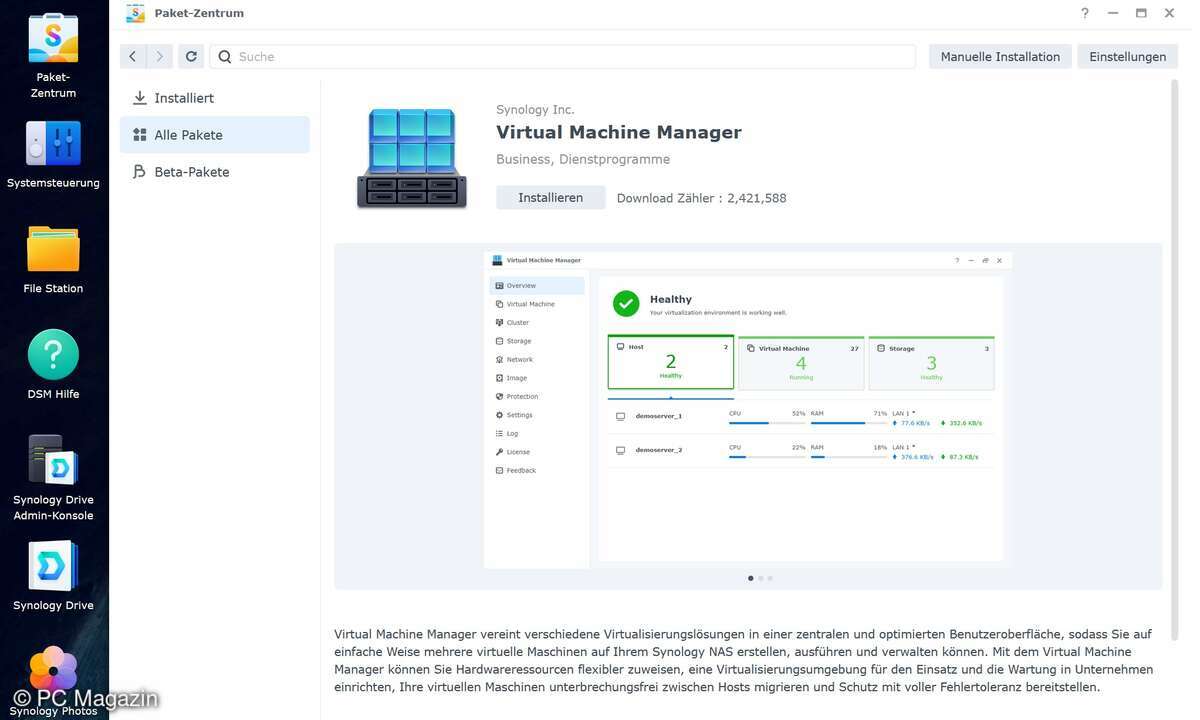Minimize the Paket-Zentrum window
Image resolution: width=1200 pixels, height=720 pixels.
1113,13
